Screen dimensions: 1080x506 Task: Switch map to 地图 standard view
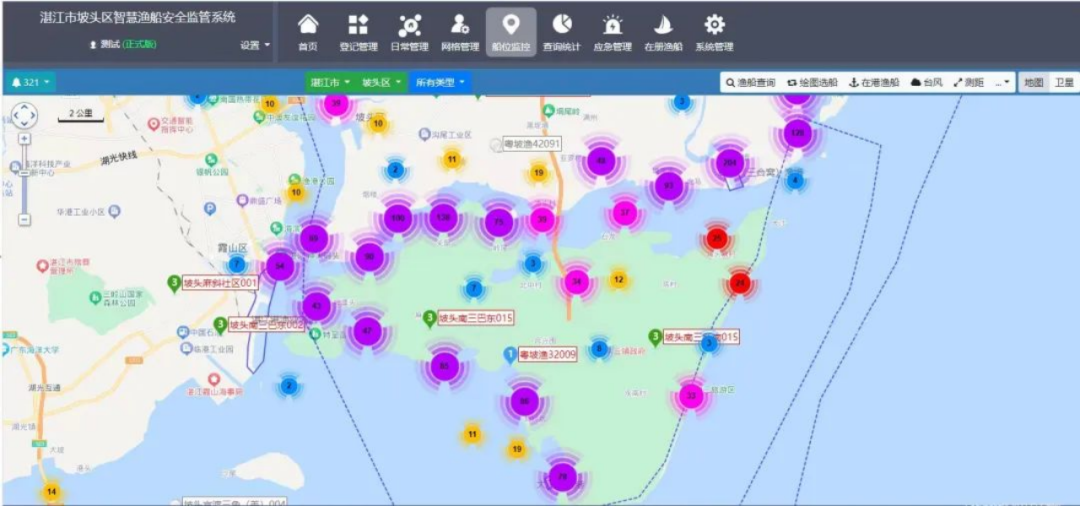coord(1033,82)
